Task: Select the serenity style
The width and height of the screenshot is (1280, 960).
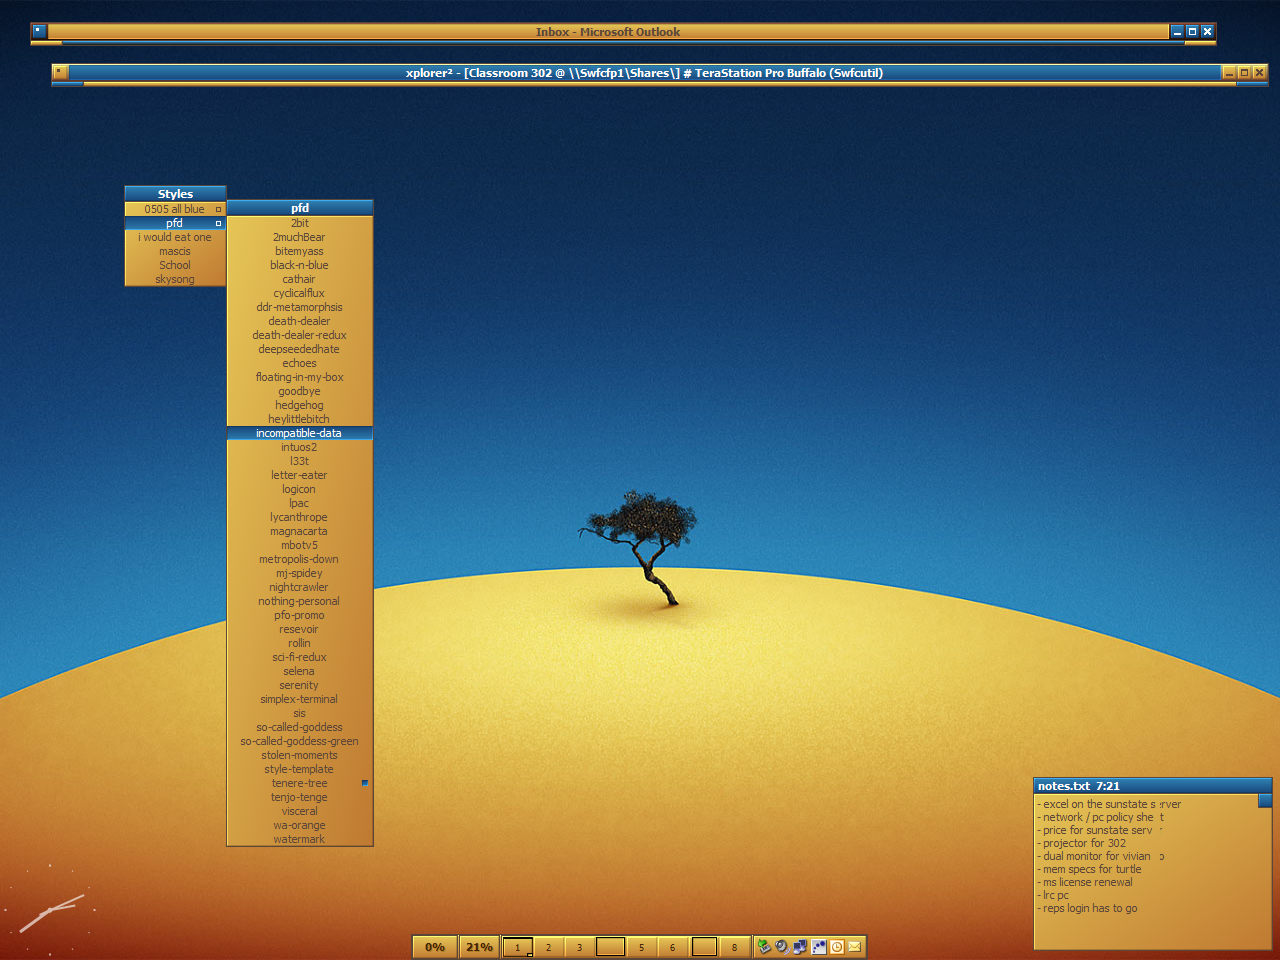Action: coord(300,685)
